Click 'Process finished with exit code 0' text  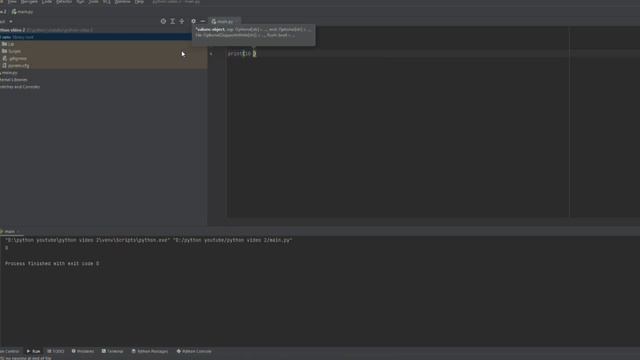(x=52, y=264)
